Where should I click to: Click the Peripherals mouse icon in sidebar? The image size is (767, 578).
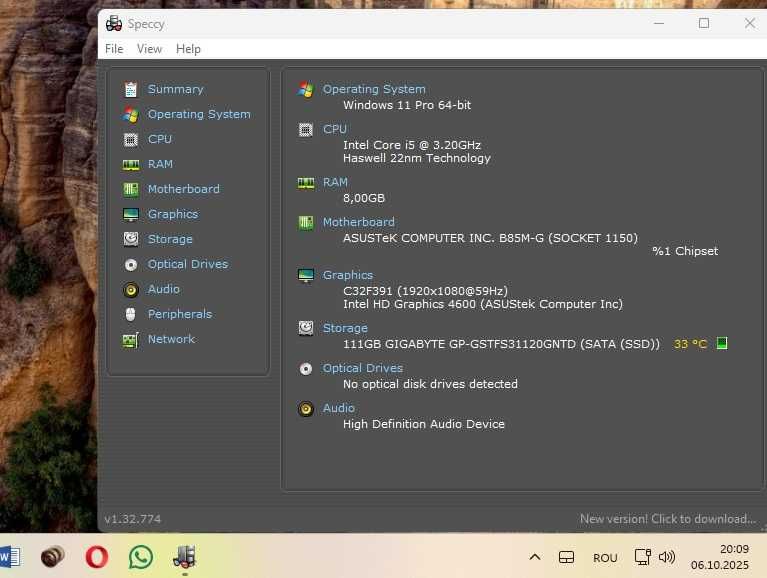click(130, 314)
